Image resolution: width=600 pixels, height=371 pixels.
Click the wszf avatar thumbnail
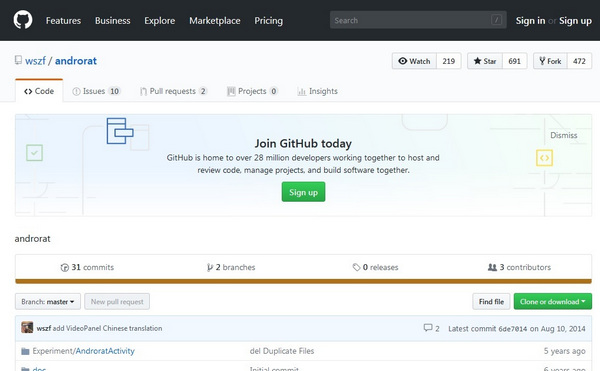[27, 328]
